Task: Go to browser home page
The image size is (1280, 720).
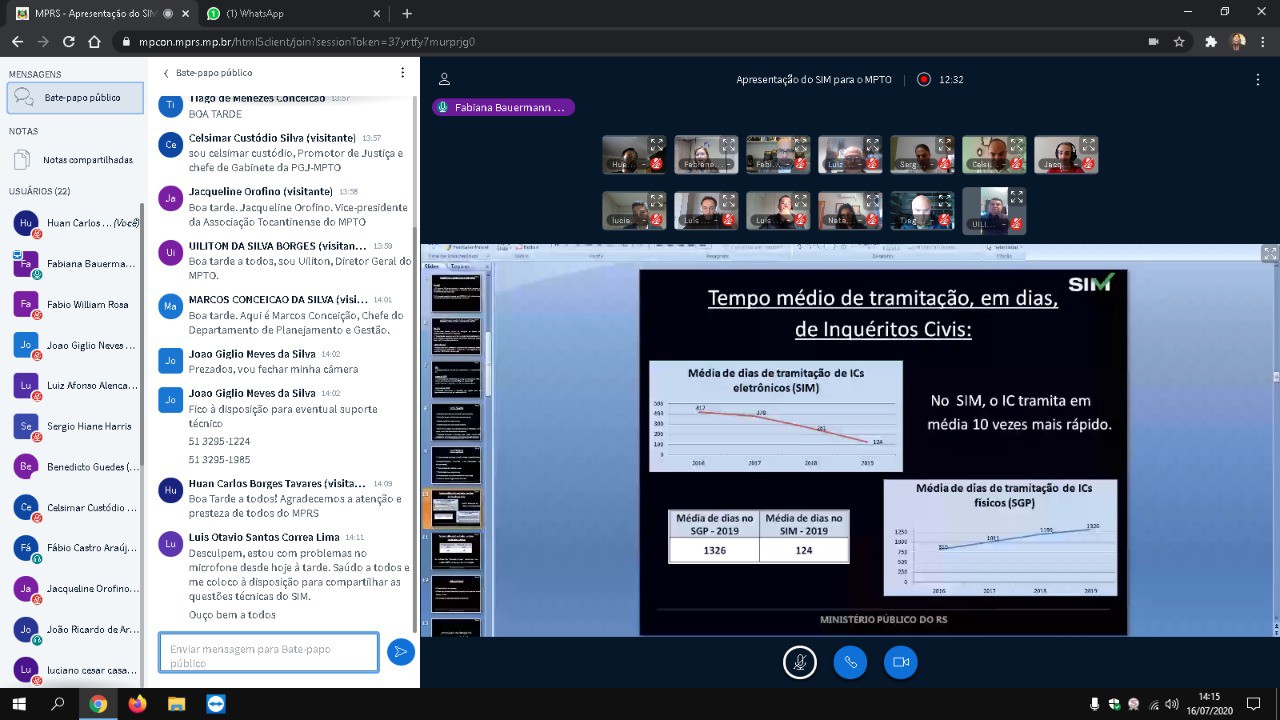Action: pos(94,42)
